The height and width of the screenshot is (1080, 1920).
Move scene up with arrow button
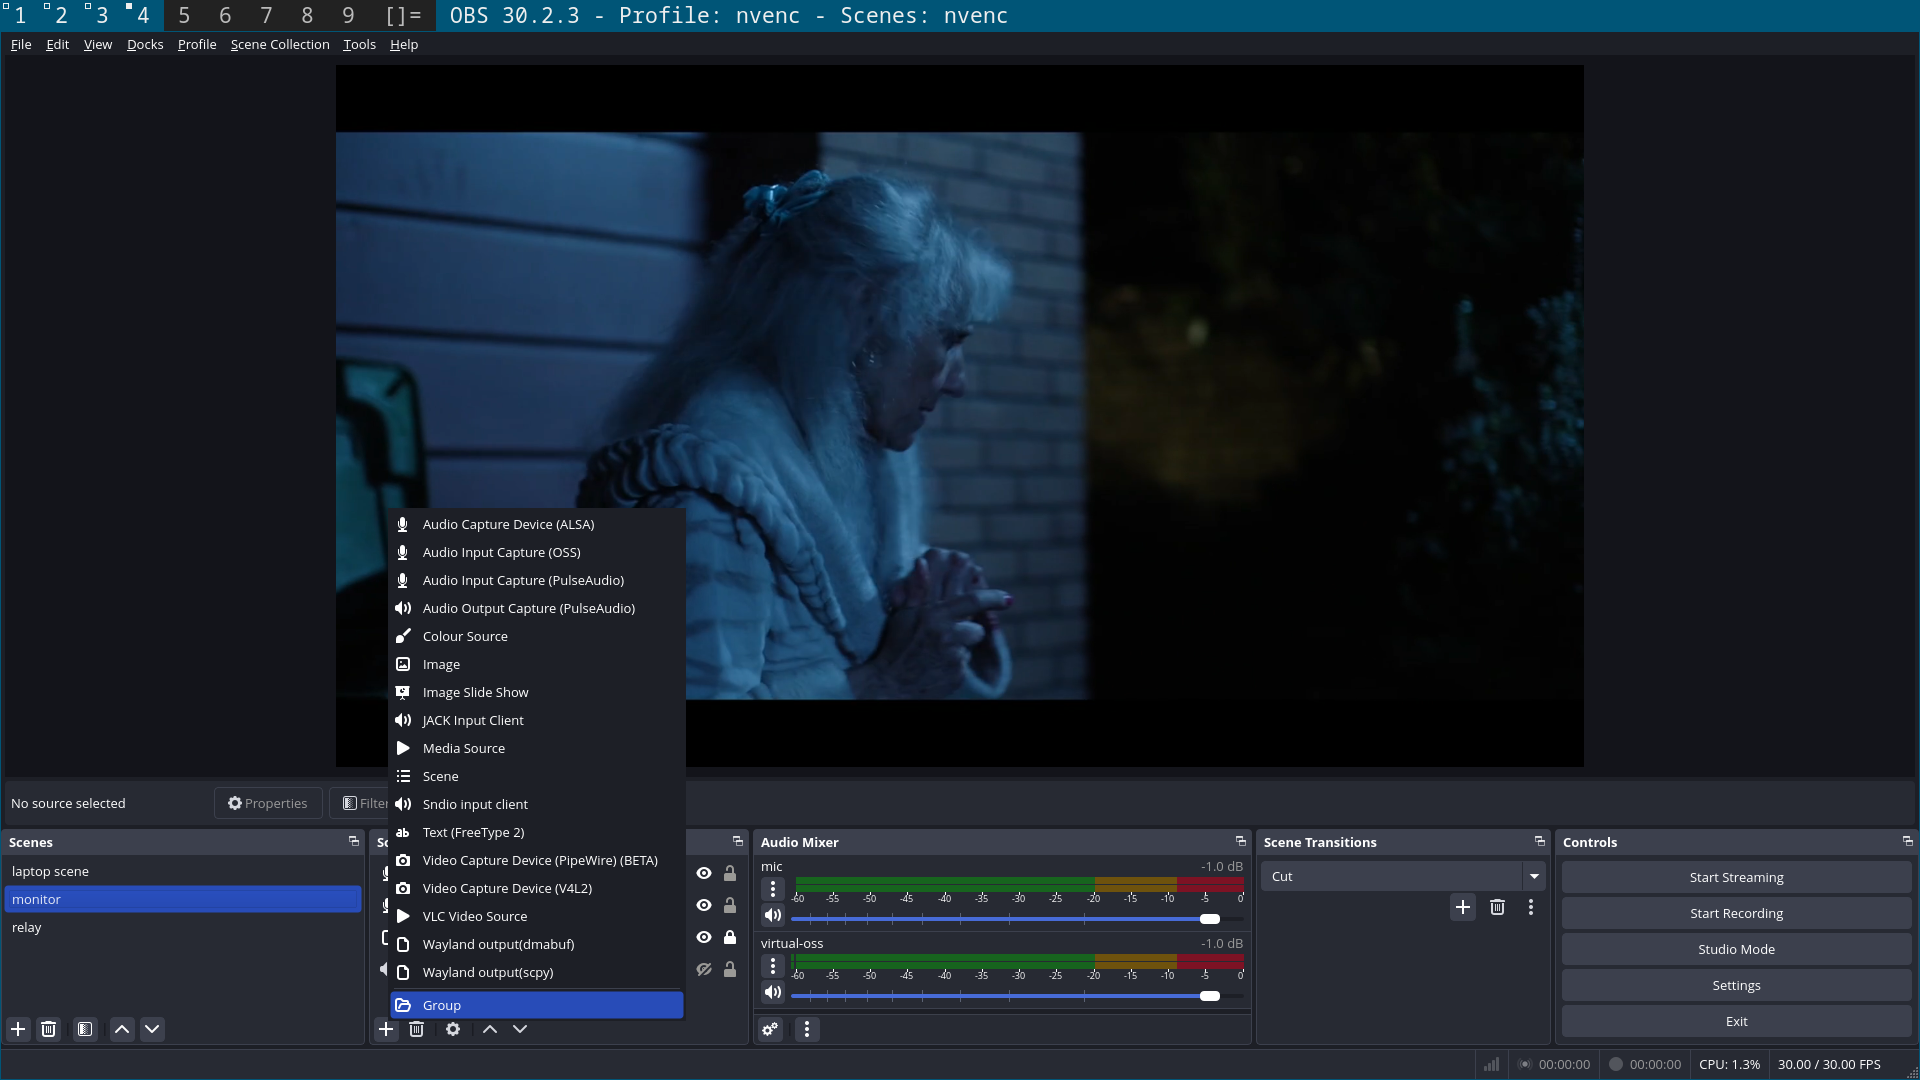click(x=122, y=1029)
